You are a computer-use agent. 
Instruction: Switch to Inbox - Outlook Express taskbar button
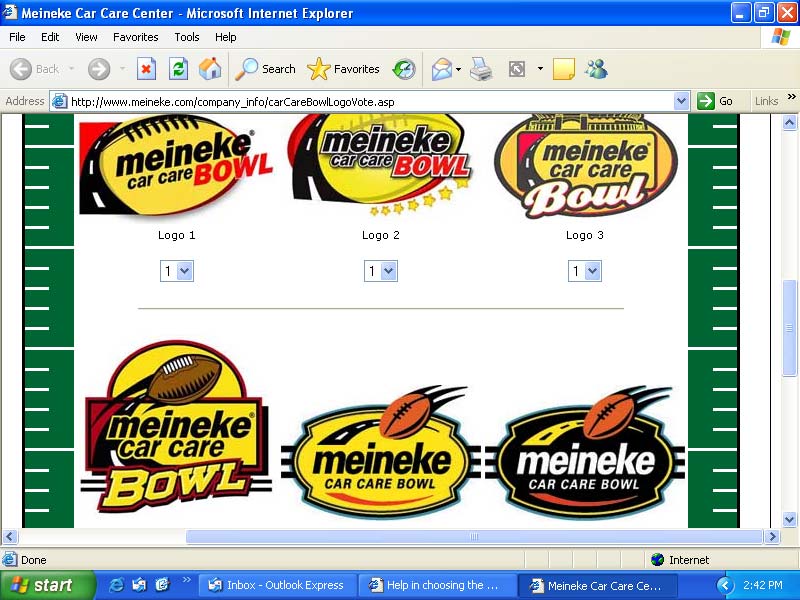(277, 585)
